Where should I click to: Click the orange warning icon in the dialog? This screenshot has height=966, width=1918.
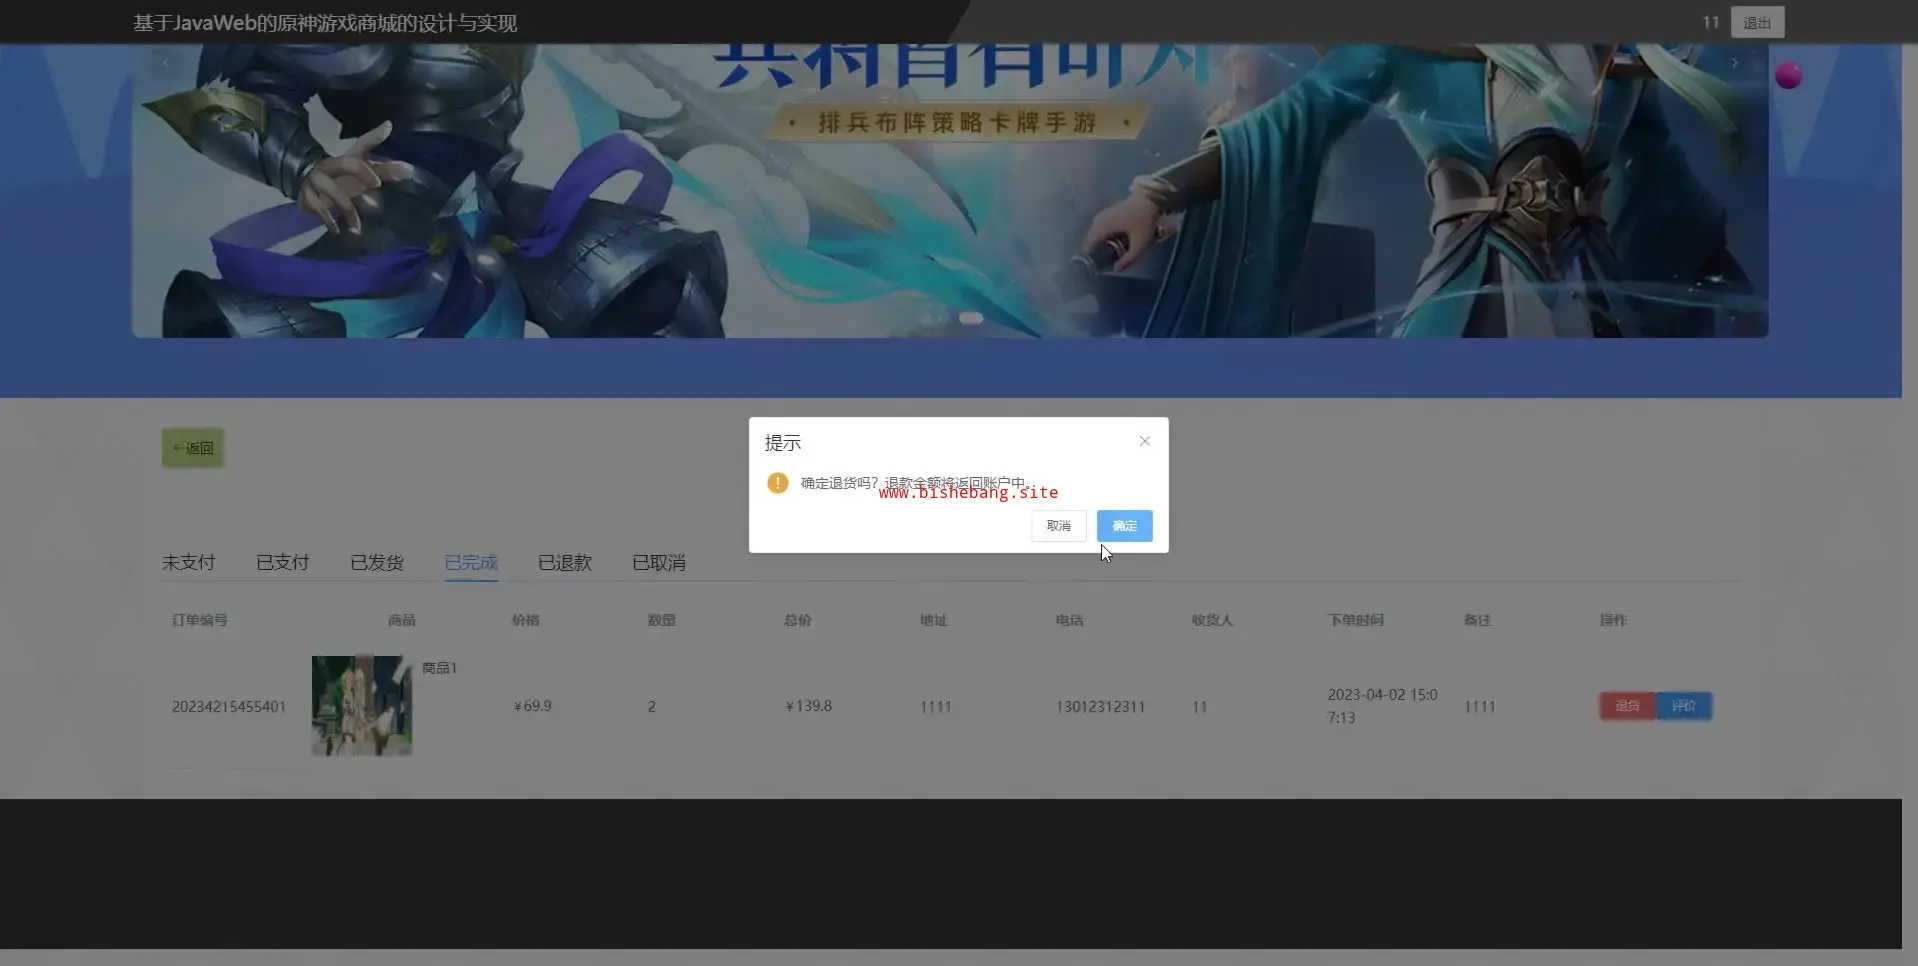click(778, 483)
